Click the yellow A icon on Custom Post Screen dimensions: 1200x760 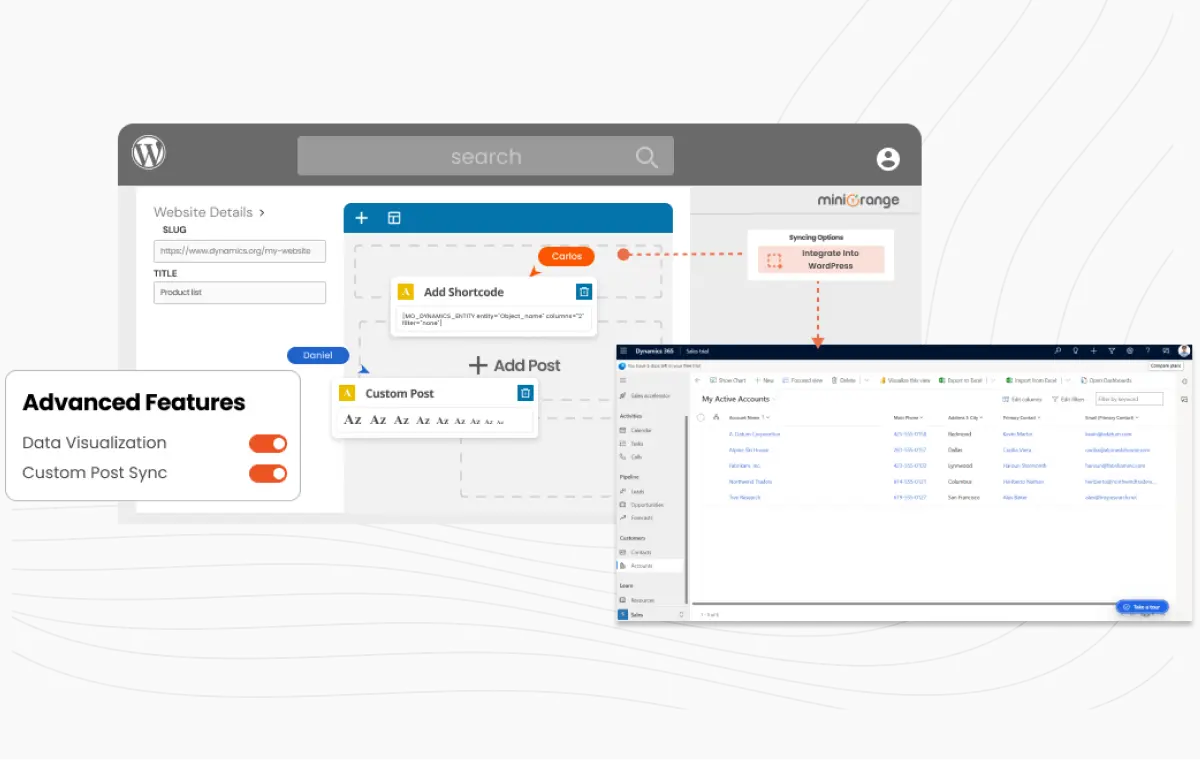(x=347, y=393)
